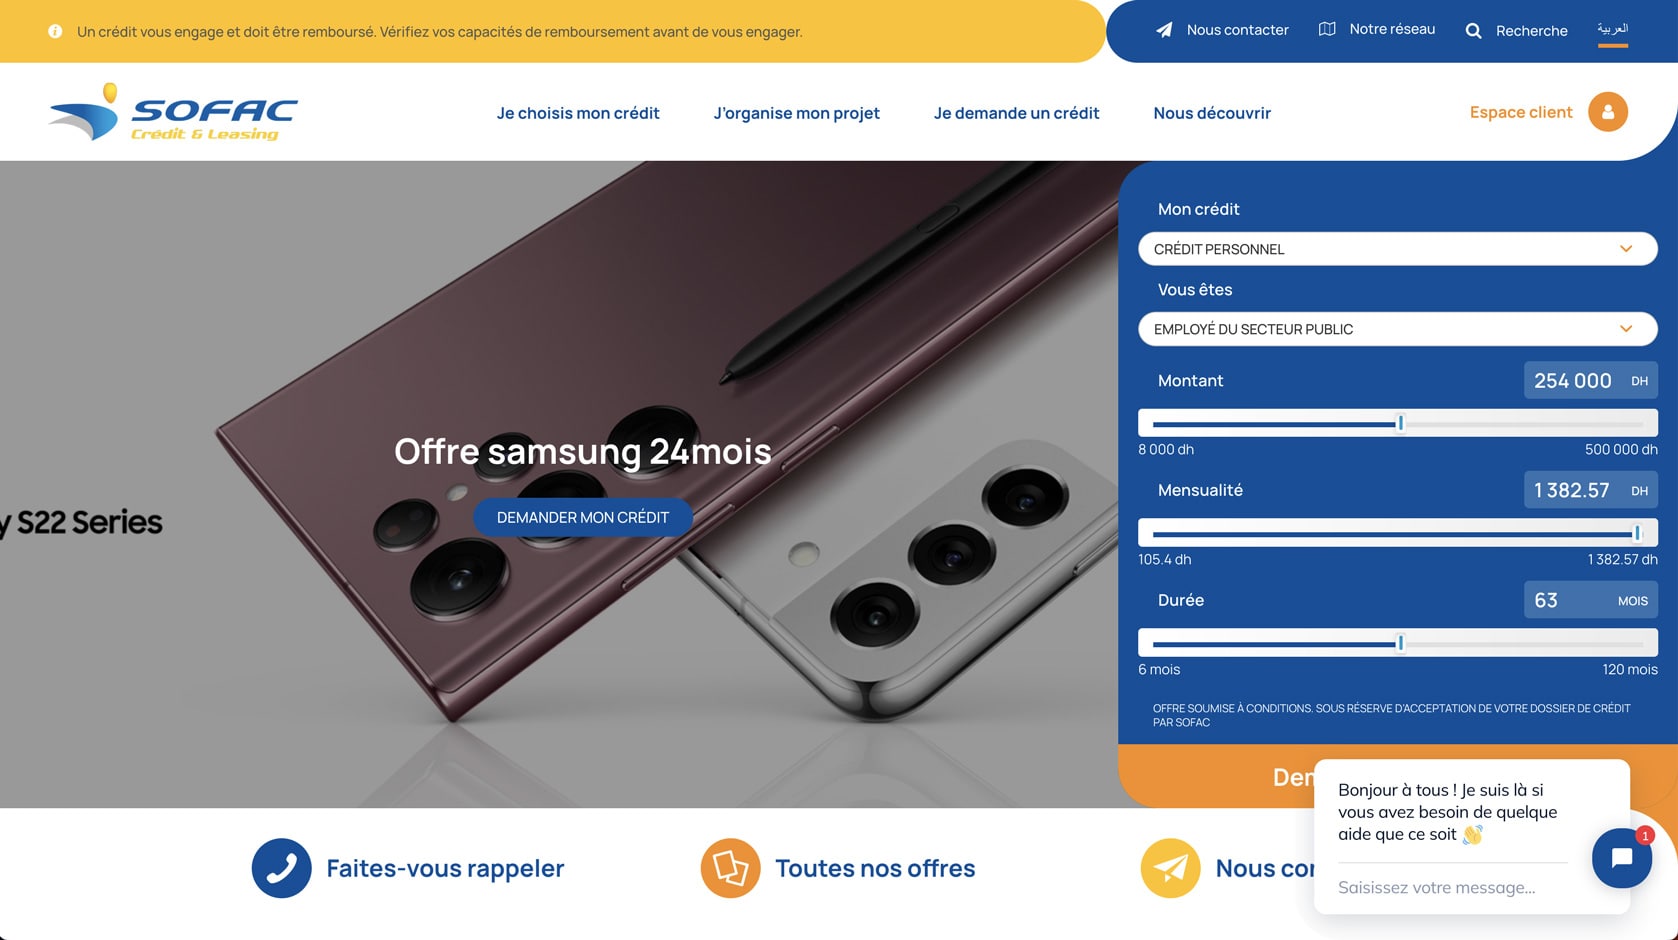
Task: Open the chat bubble widget icon
Action: (x=1622, y=858)
